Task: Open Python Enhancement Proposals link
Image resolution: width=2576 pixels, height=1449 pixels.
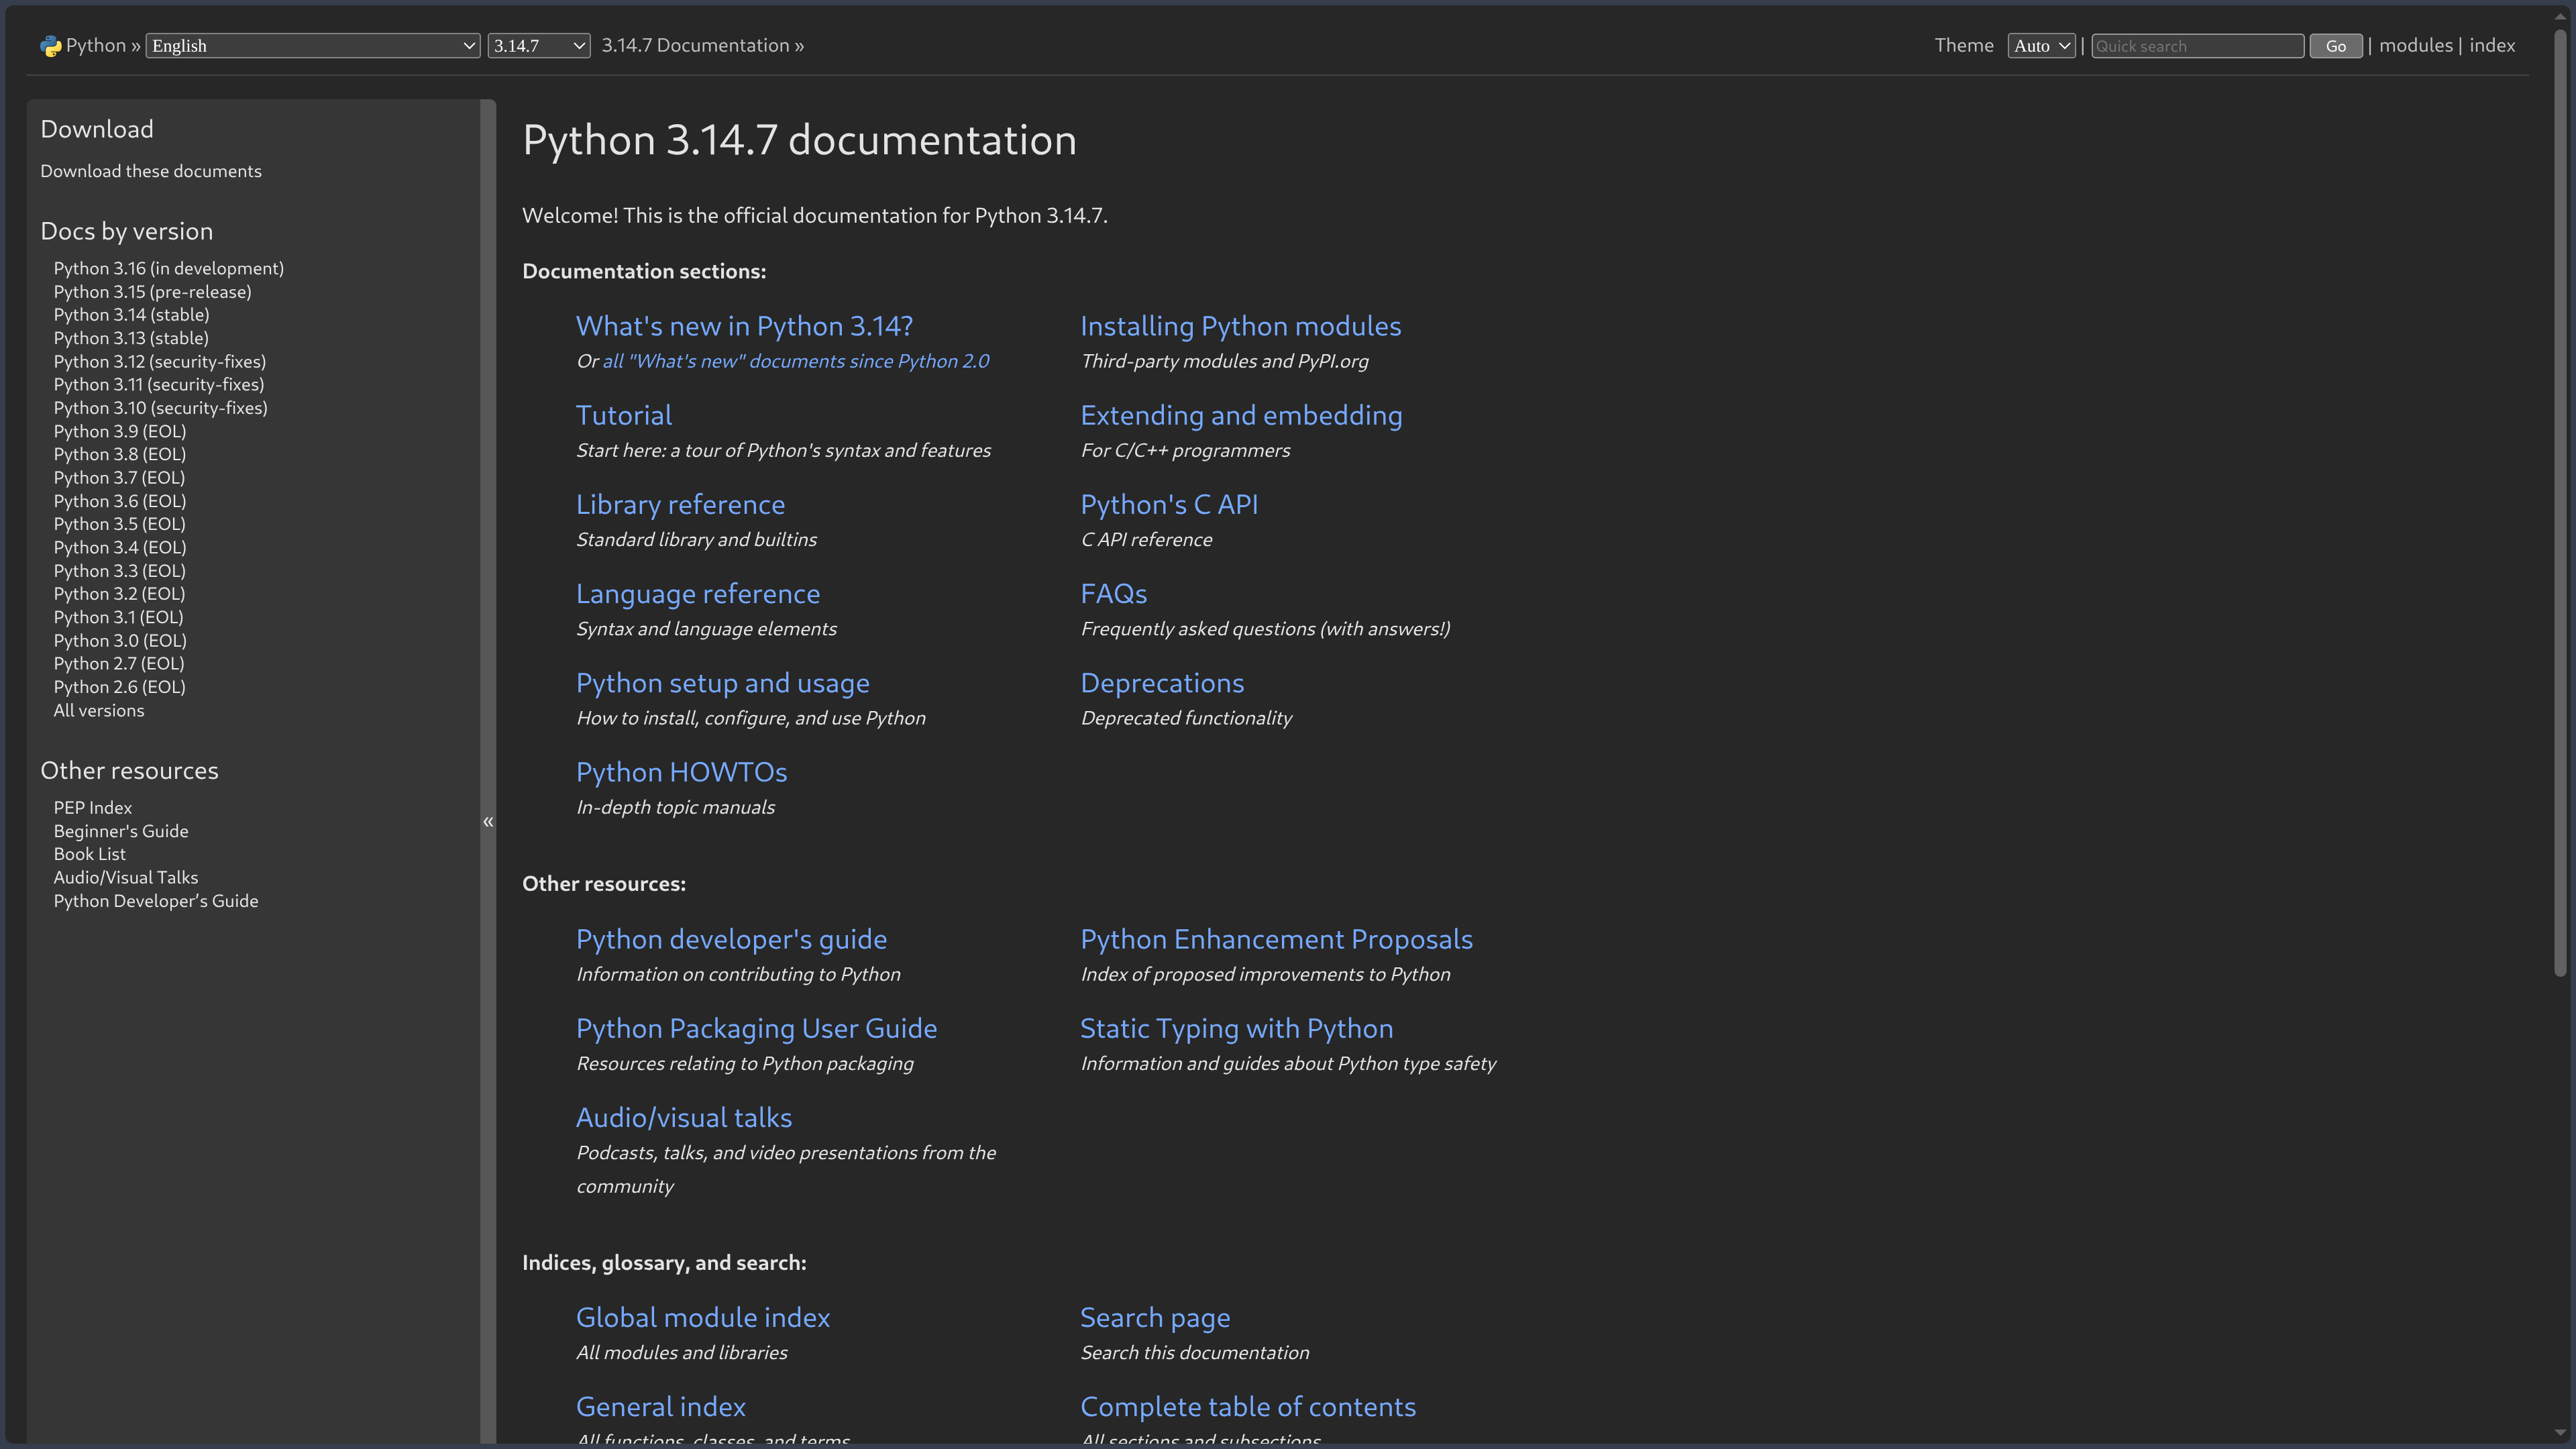Action: coord(1276,939)
